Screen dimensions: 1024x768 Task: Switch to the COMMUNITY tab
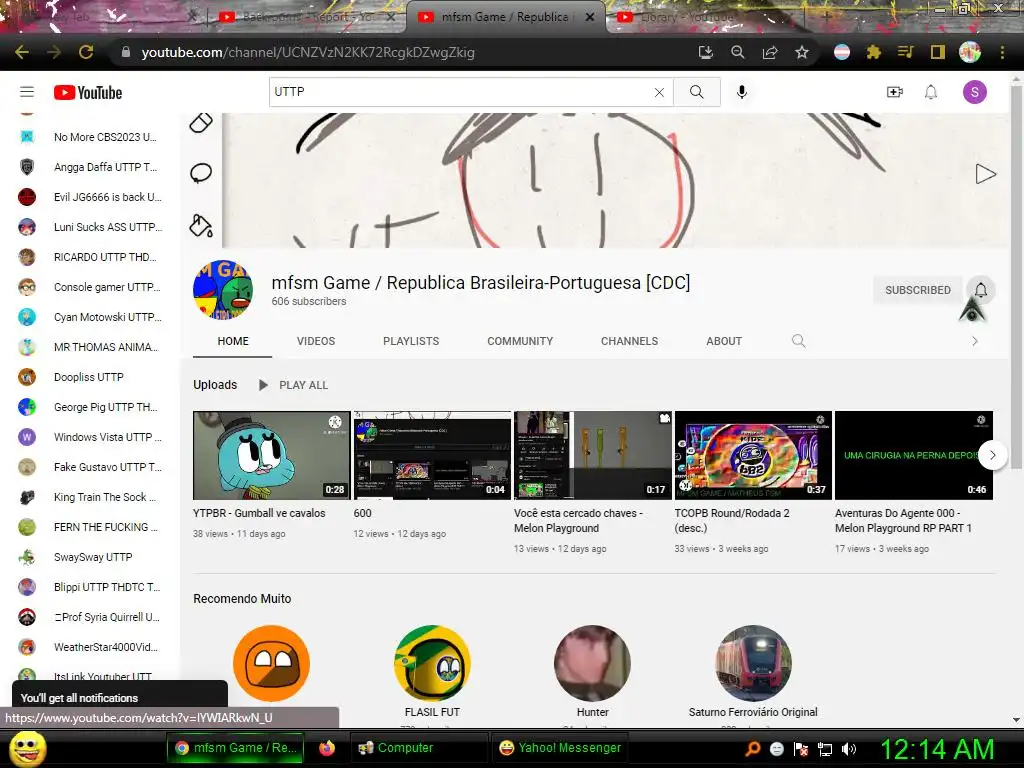click(x=520, y=341)
